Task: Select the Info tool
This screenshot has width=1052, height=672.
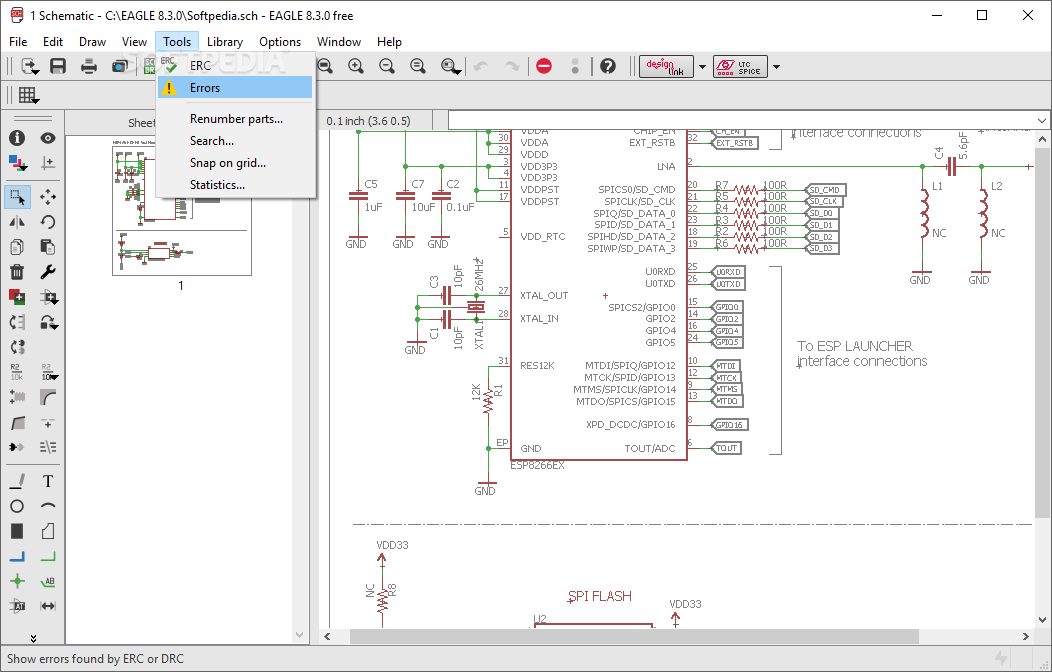Action: point(17,138)
